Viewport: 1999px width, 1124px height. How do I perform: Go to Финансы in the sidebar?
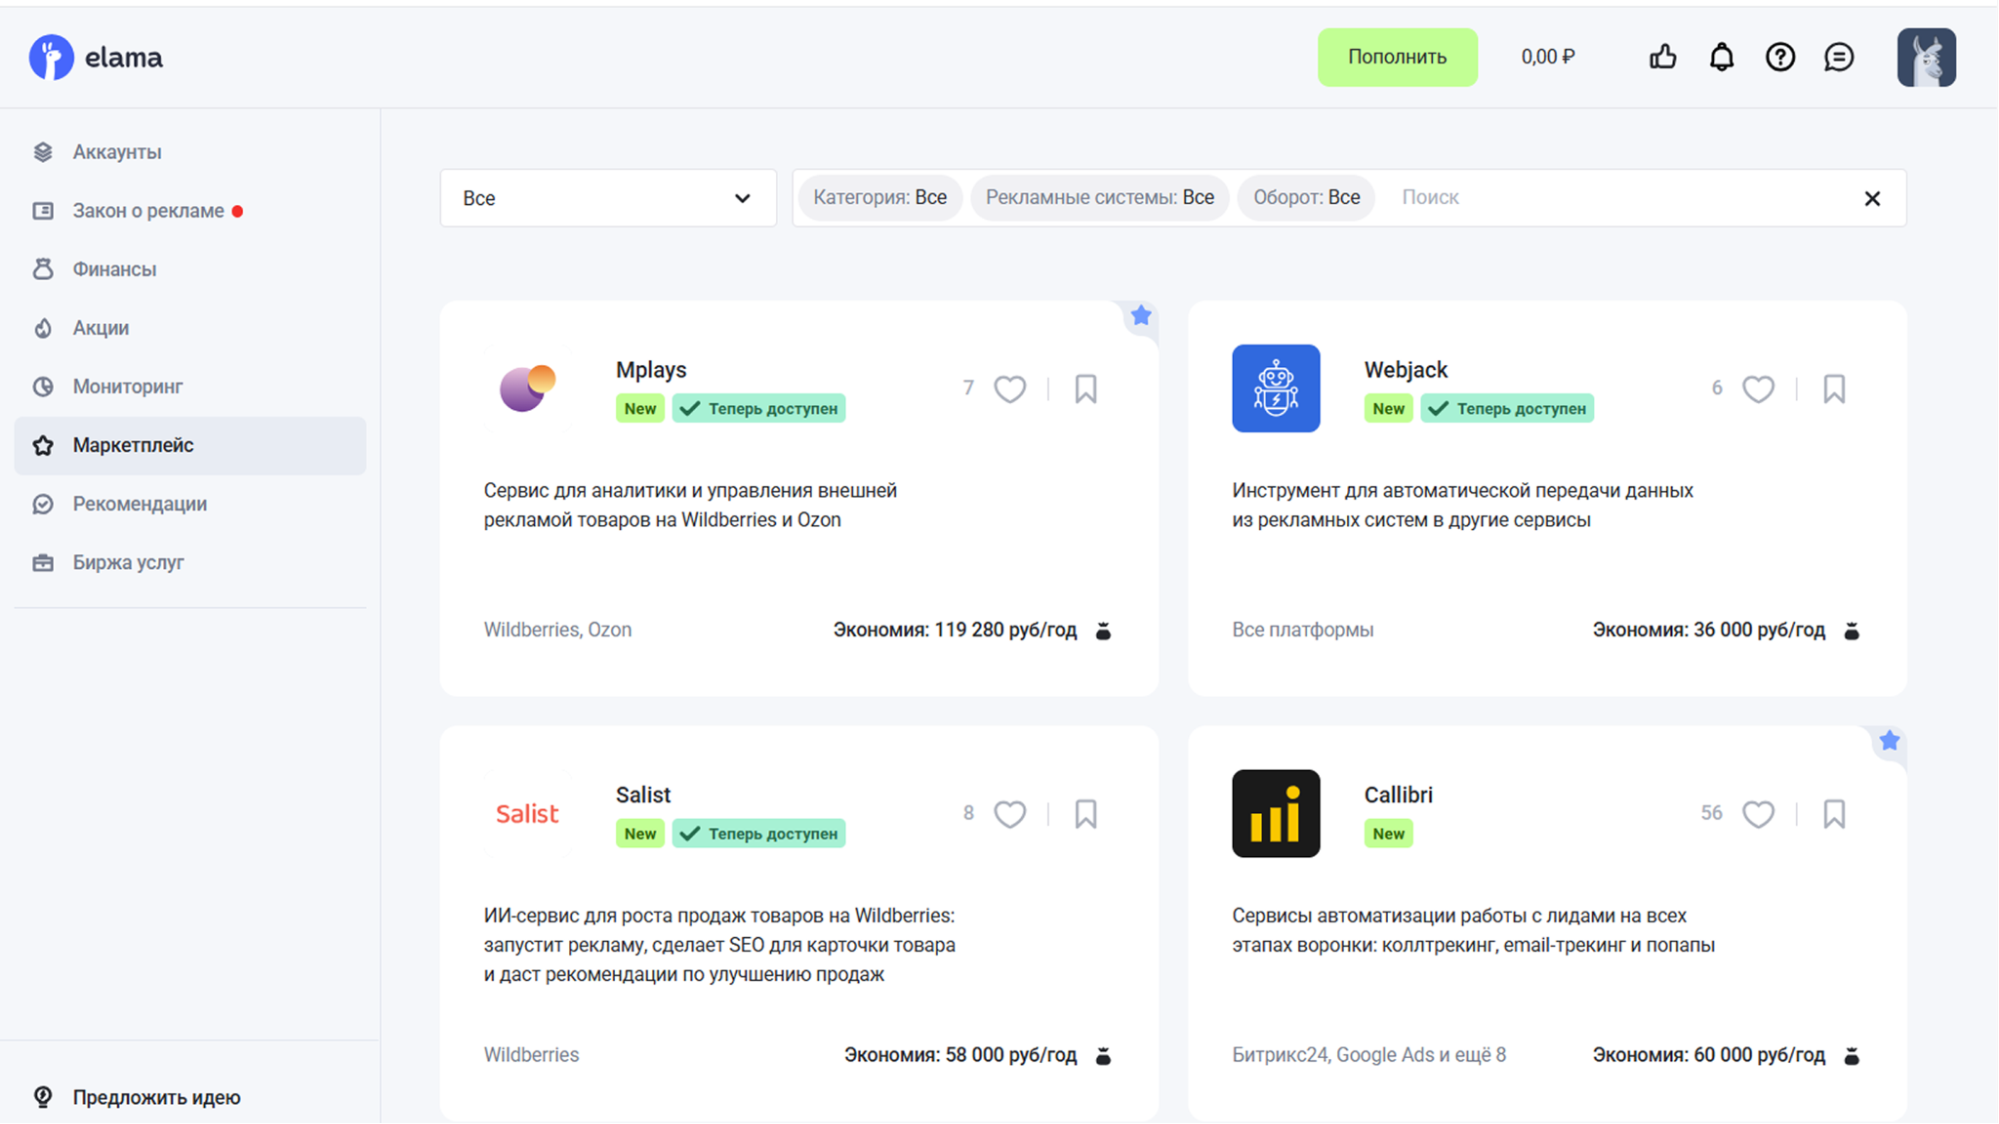[114, 269]
